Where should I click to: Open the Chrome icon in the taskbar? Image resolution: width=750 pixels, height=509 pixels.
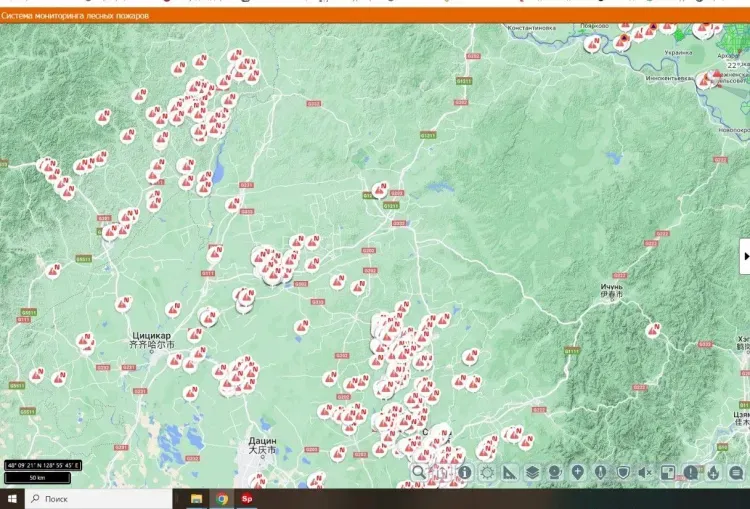point(221,498)
